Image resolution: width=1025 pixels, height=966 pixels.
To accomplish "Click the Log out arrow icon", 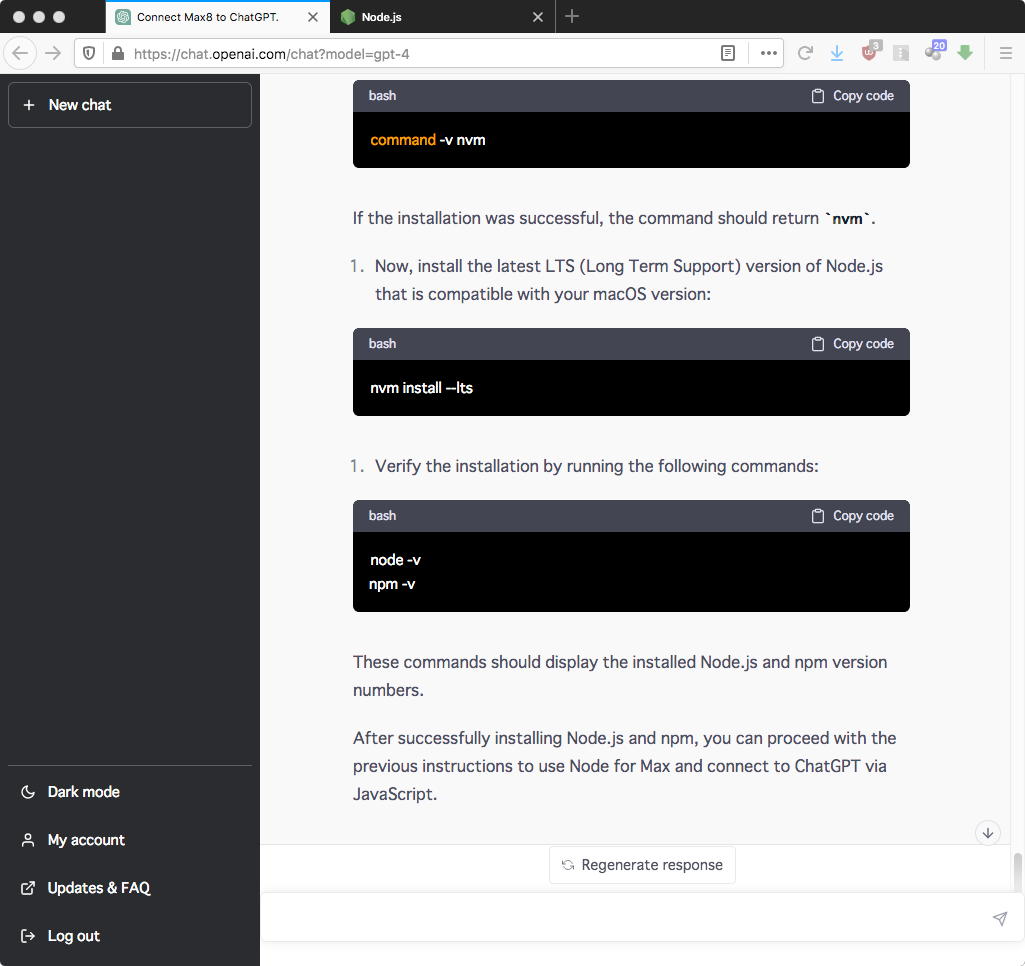I will (x=28, y=936).
